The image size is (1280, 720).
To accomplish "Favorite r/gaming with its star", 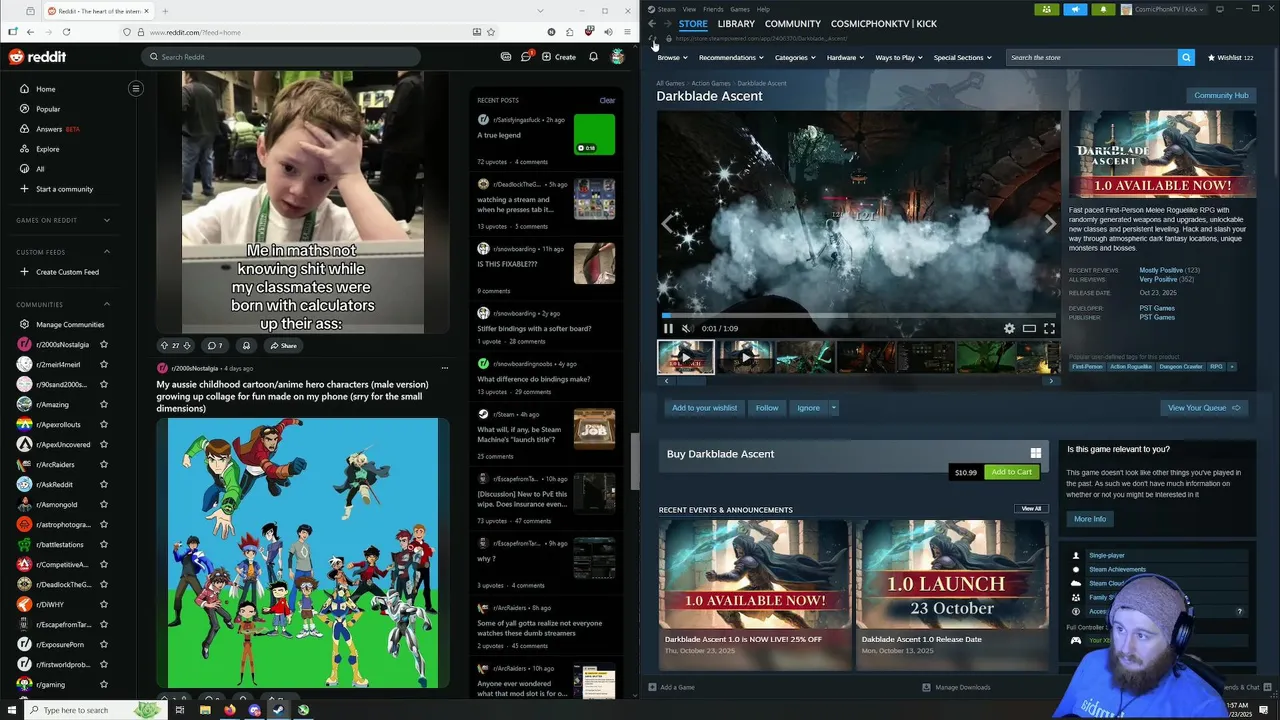I will click(104, 684).
